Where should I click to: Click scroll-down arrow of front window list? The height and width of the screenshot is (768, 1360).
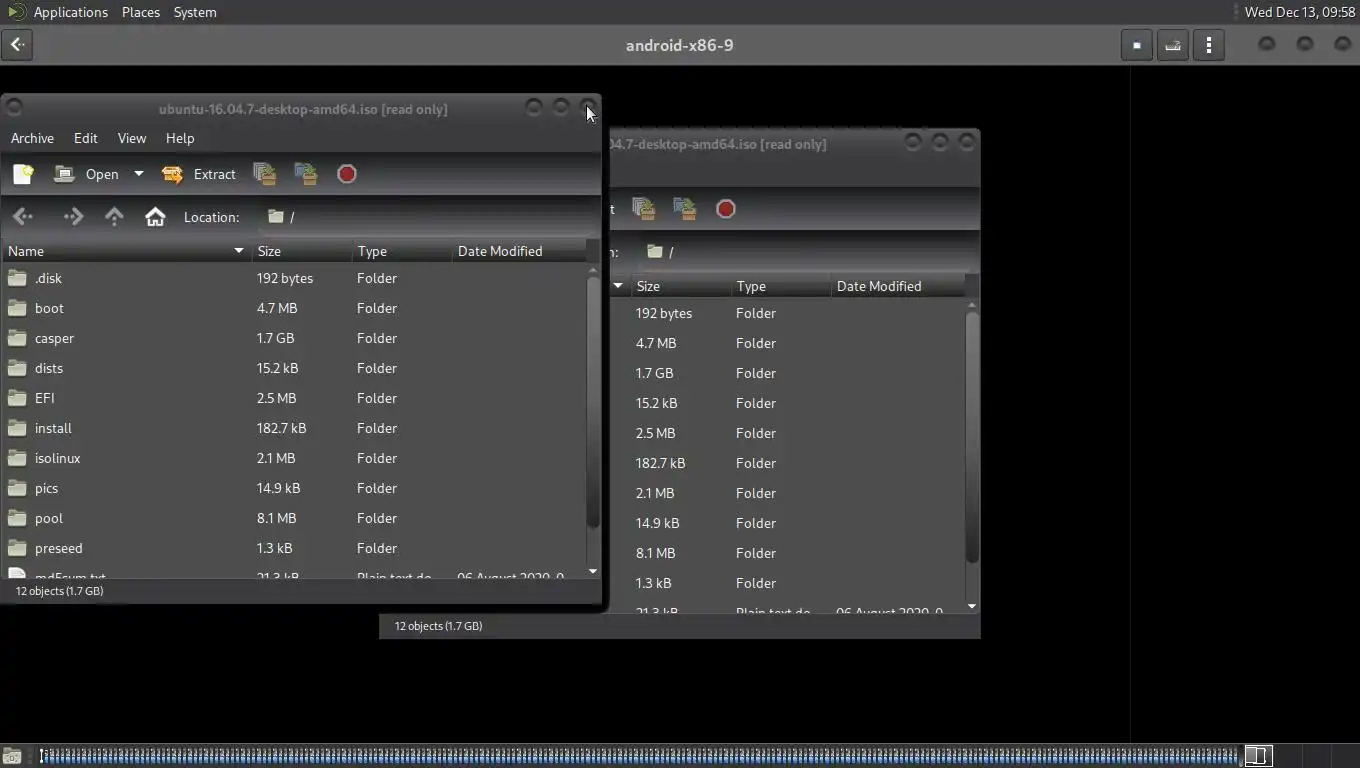point(593,571)
